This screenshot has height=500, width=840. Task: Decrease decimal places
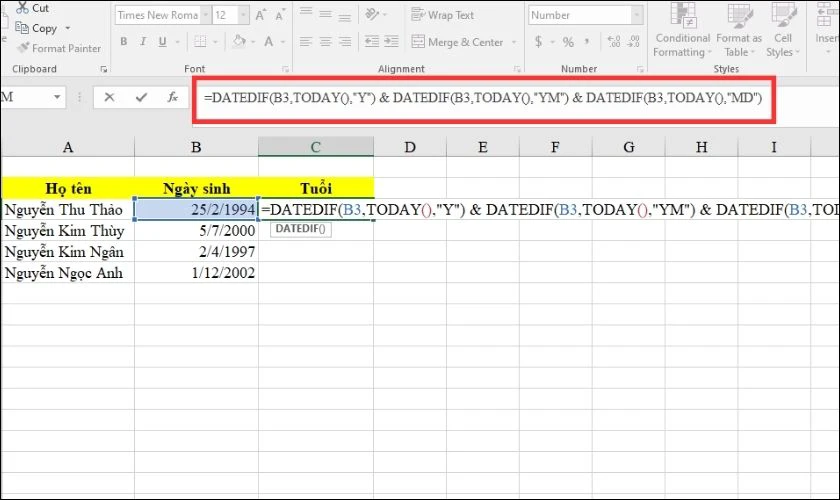tap(634, 41)
